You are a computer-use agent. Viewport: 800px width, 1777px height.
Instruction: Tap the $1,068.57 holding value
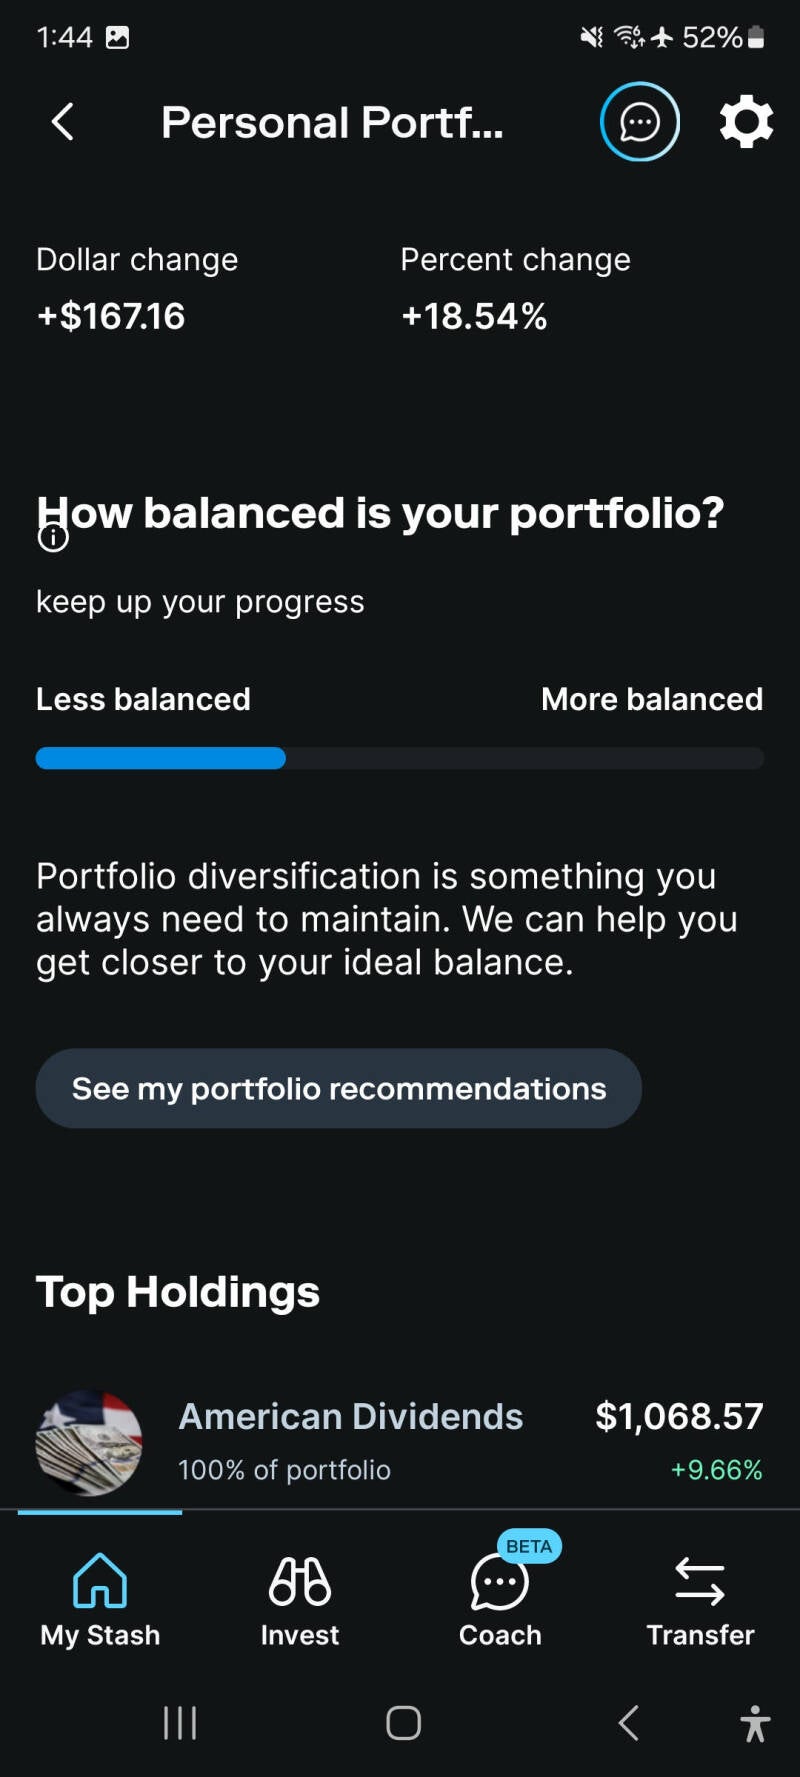tap(679, 1416)
